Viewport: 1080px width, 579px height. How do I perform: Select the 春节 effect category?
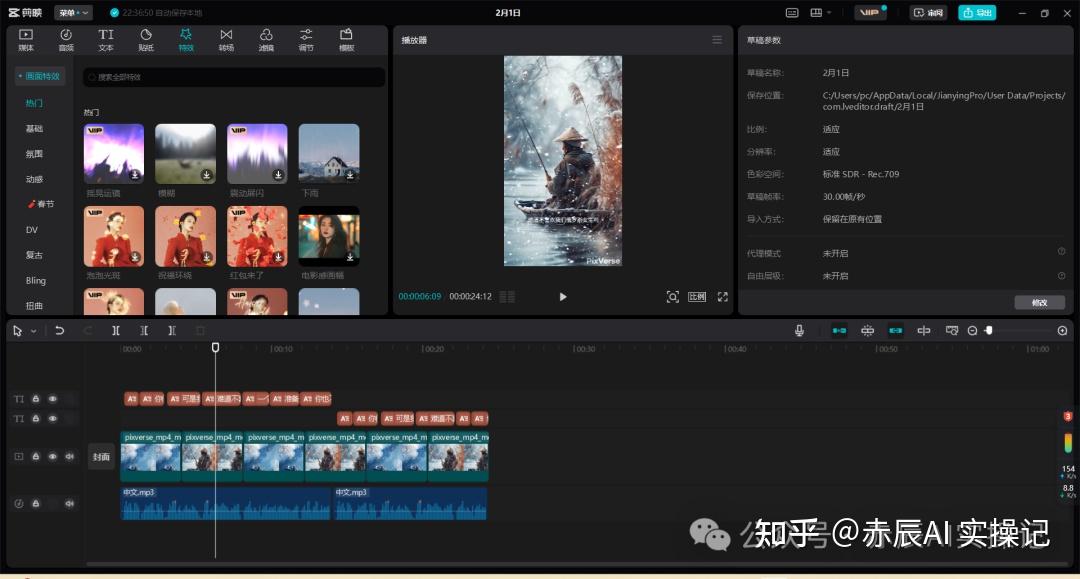[x=41, y=204]
